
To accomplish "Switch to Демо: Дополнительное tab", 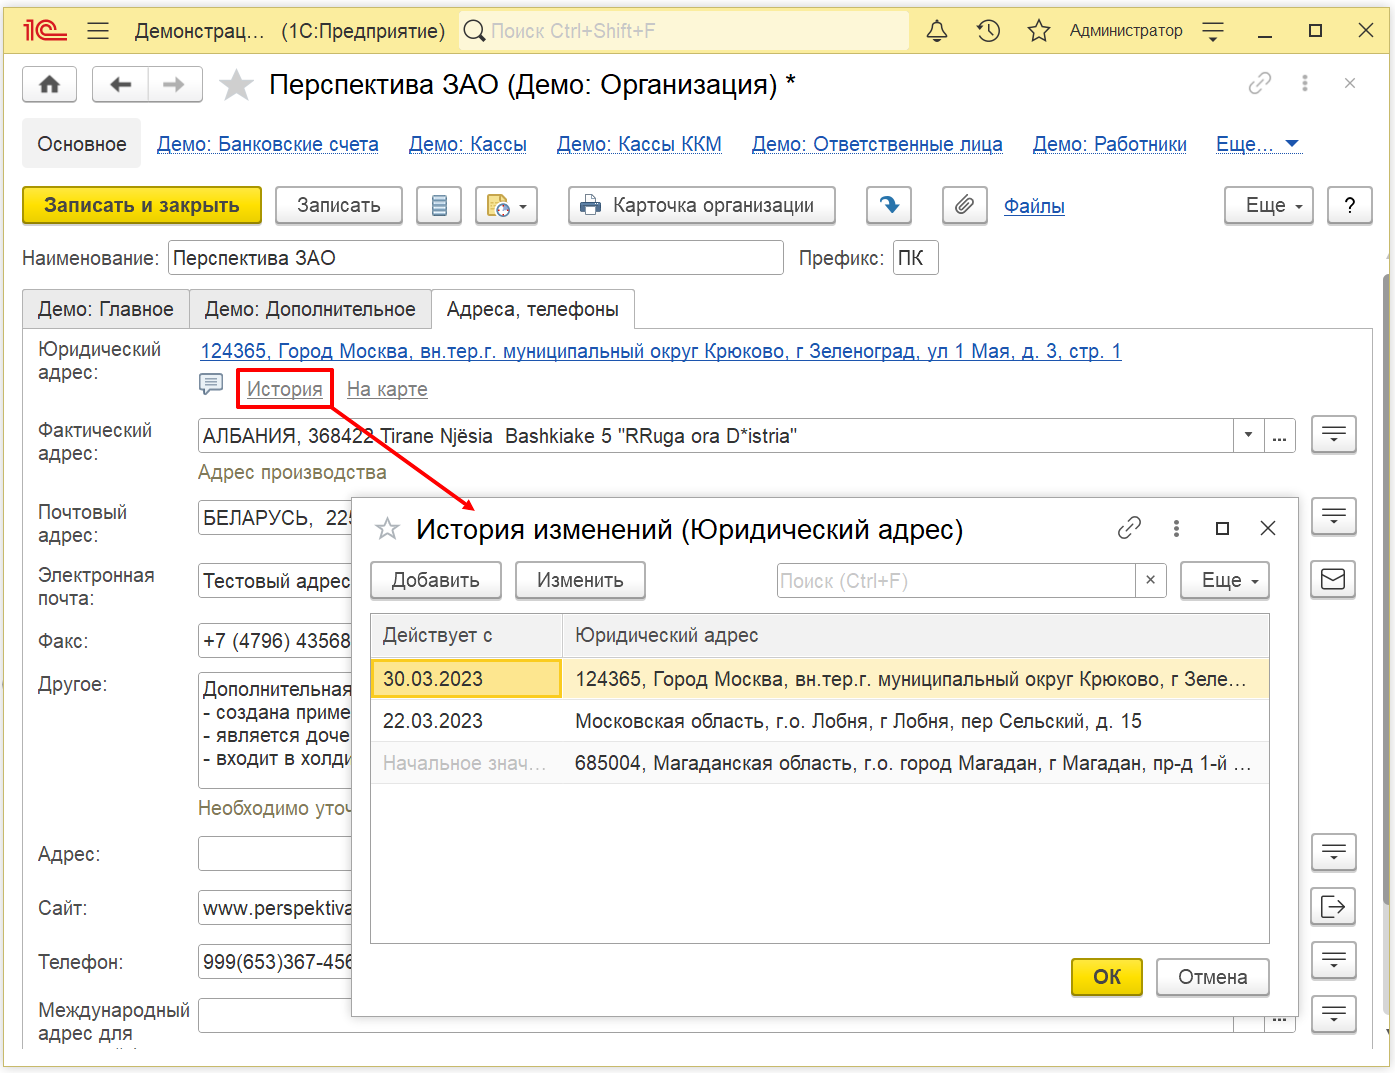I will click(x=310, y=309).
